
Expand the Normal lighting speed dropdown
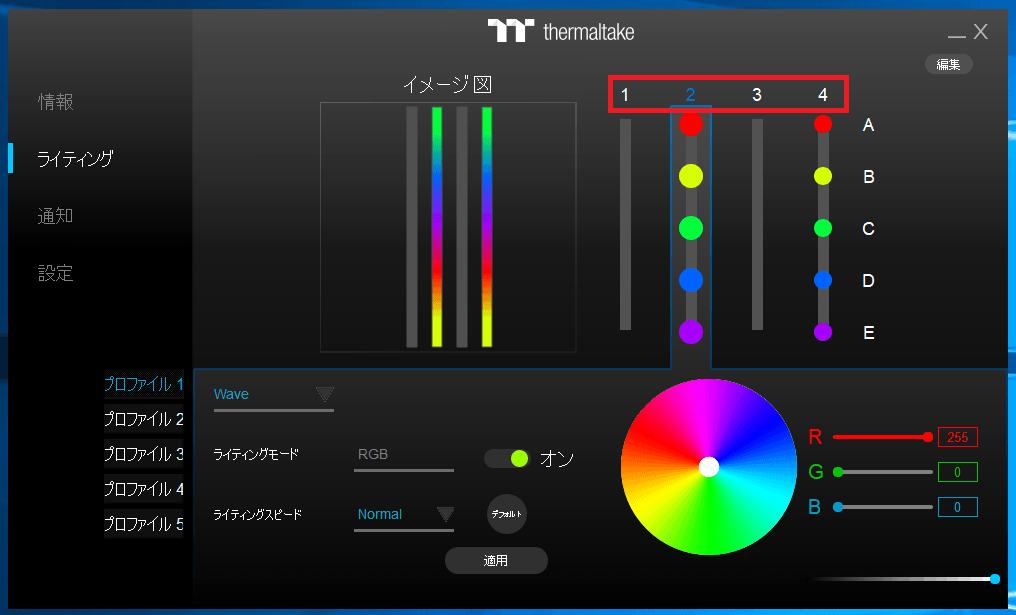click(x=404, y=514)
